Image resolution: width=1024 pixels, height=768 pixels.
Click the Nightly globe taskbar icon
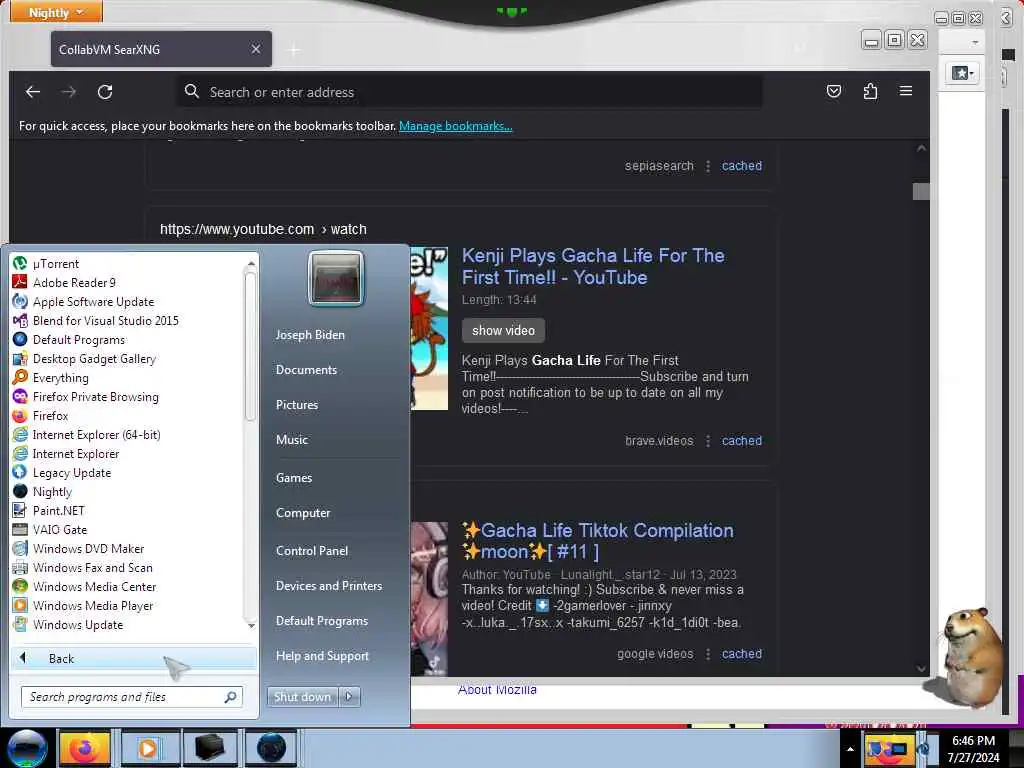pos(271,748)
